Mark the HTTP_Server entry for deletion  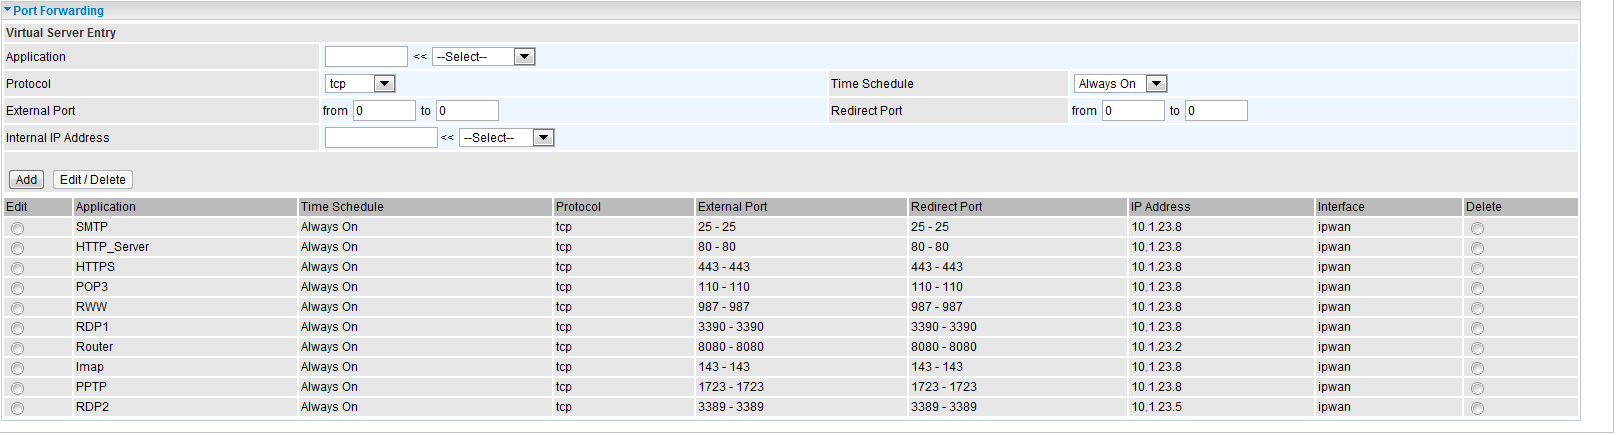1477,248
